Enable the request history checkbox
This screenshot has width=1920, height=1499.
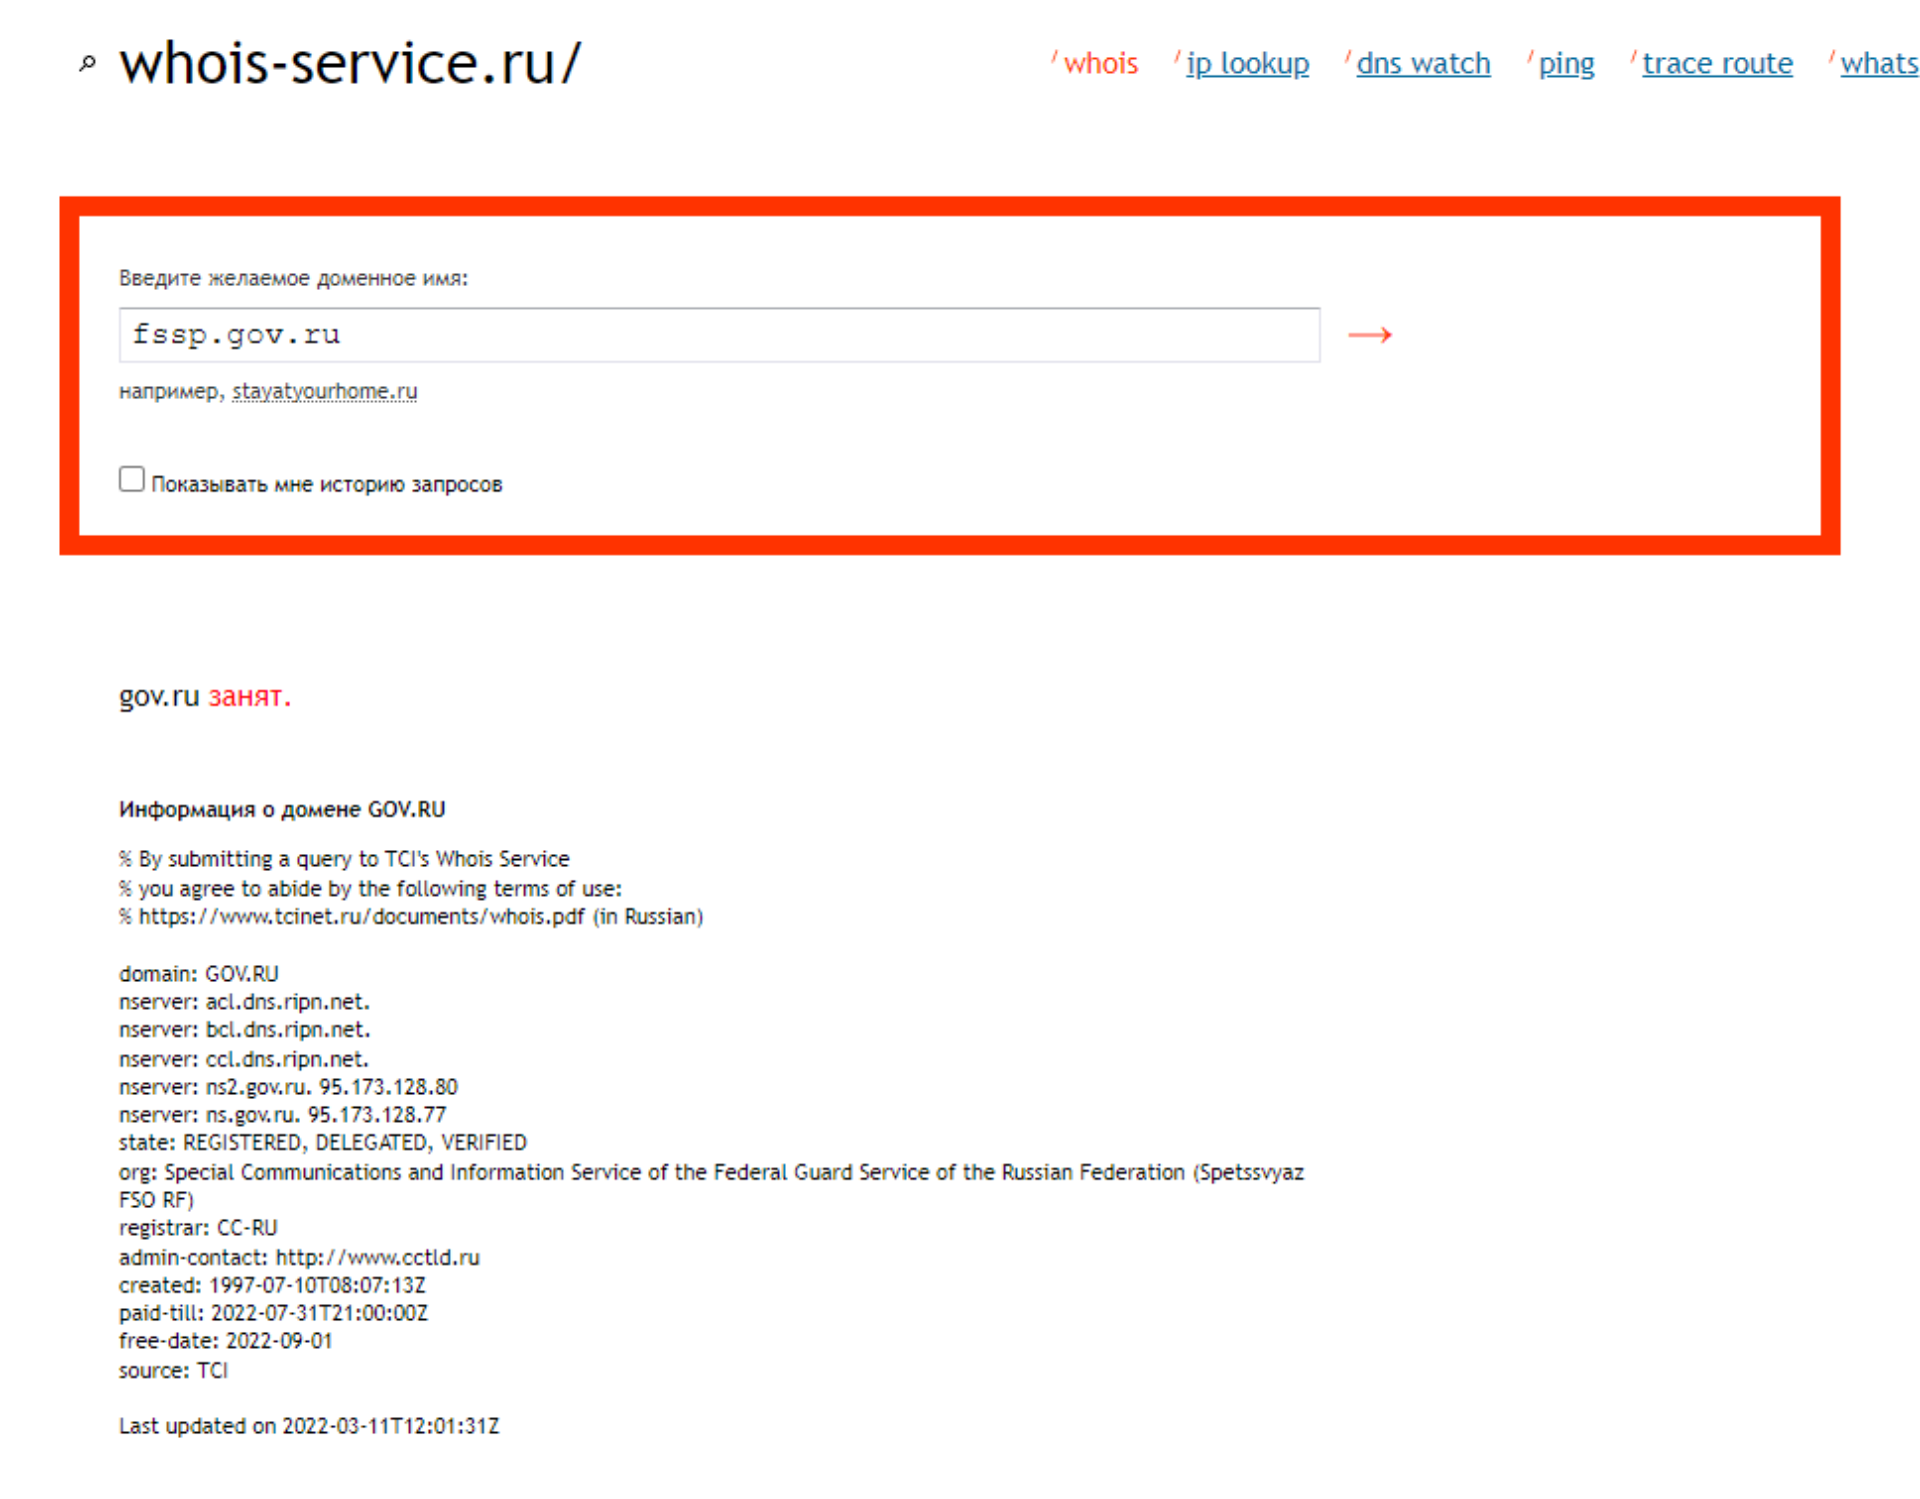(x=131, y=479)
